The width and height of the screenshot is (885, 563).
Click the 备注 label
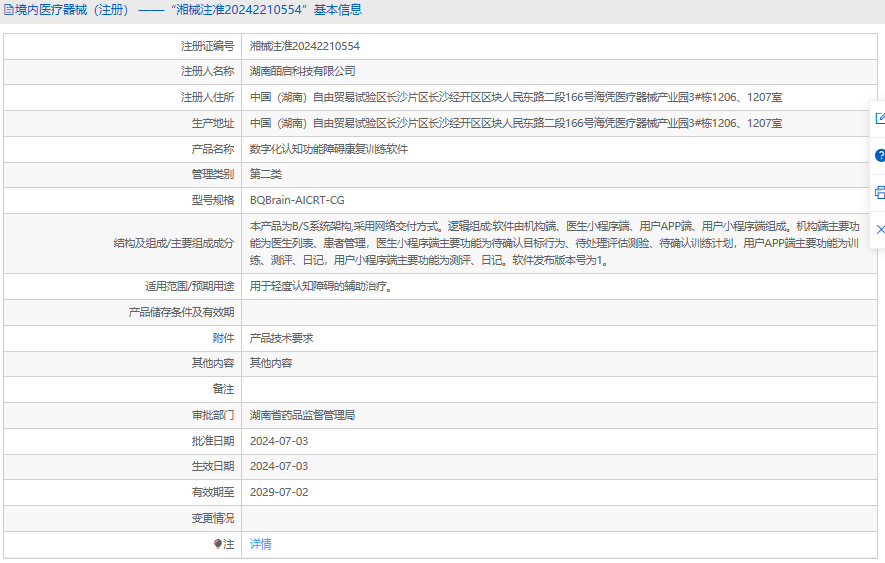pos(224,389)
